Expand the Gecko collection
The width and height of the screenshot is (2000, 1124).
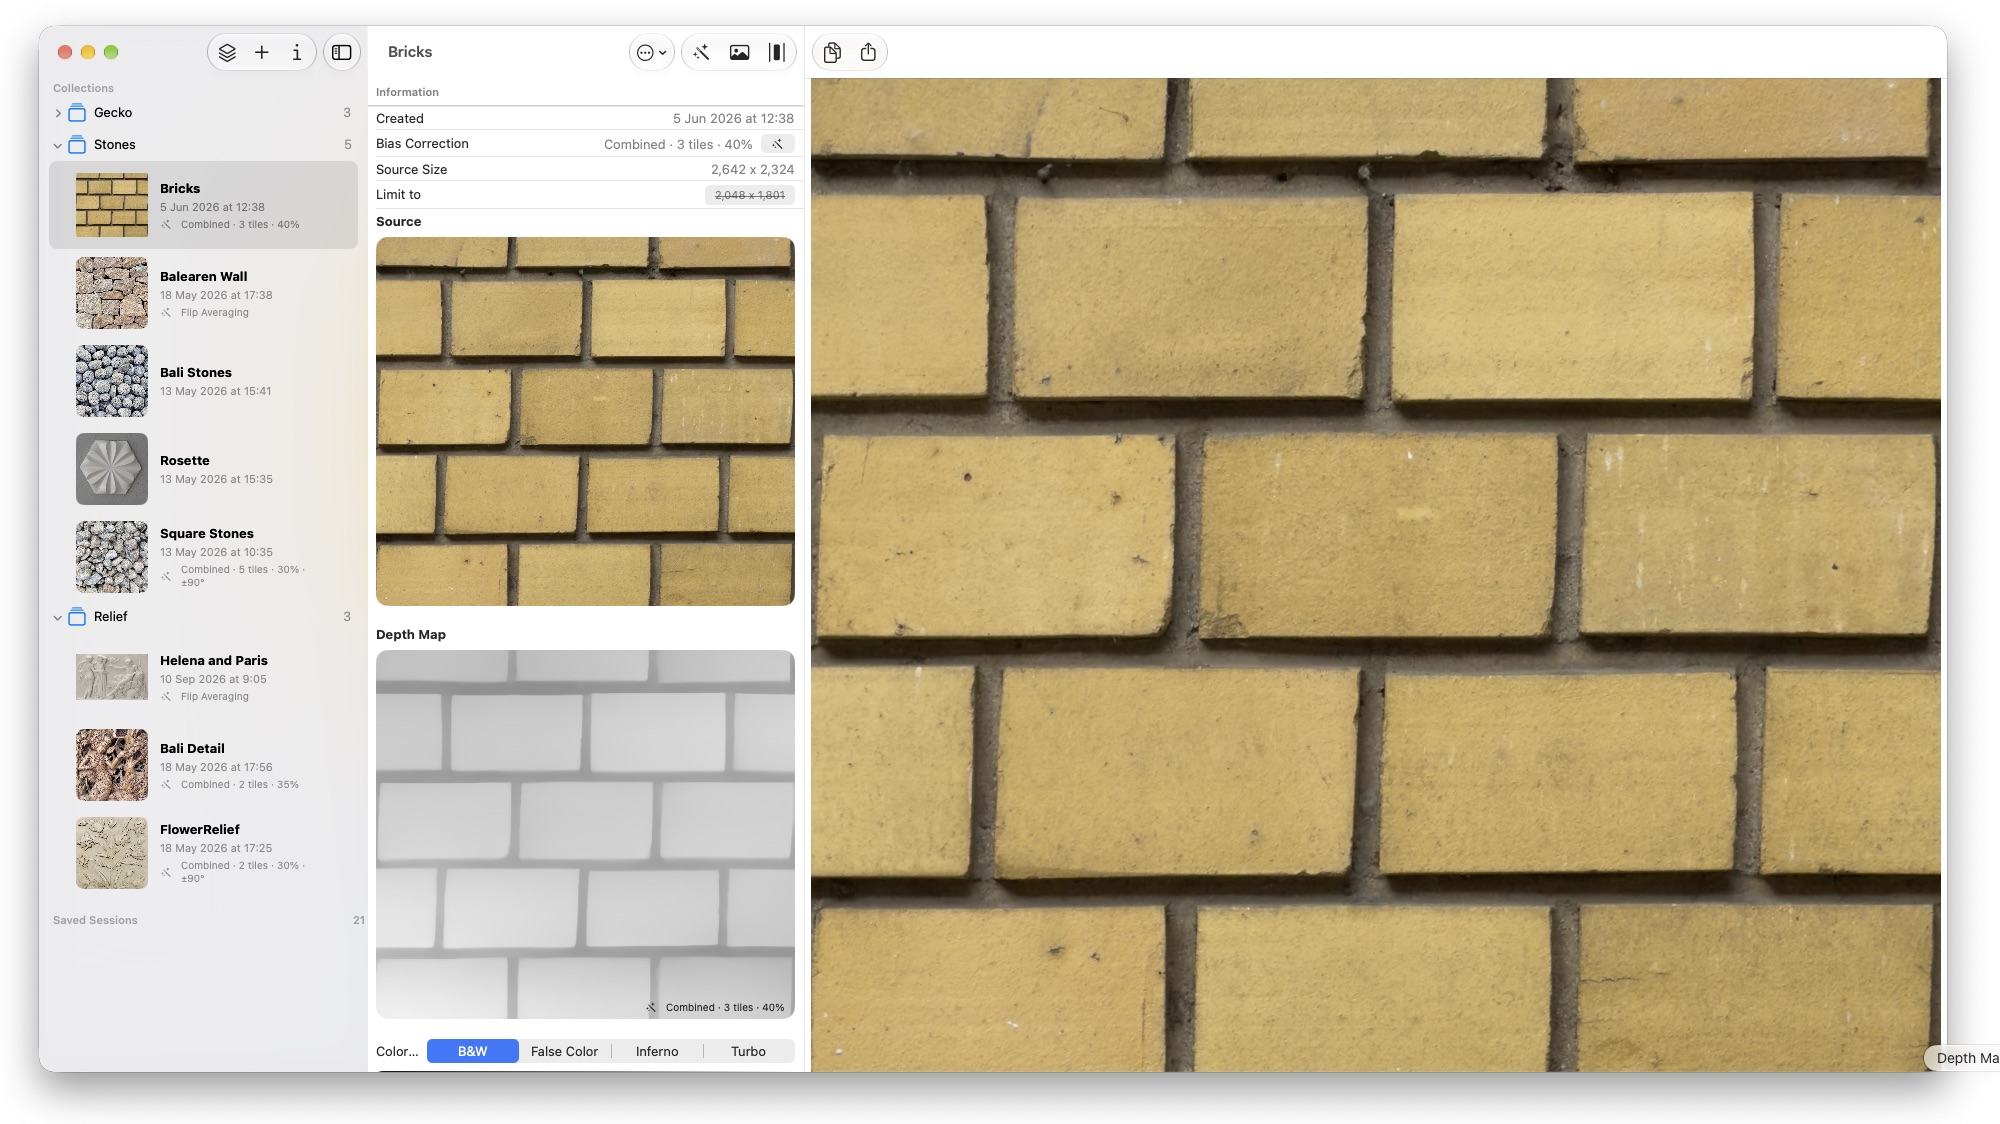[x=58, y=113]
